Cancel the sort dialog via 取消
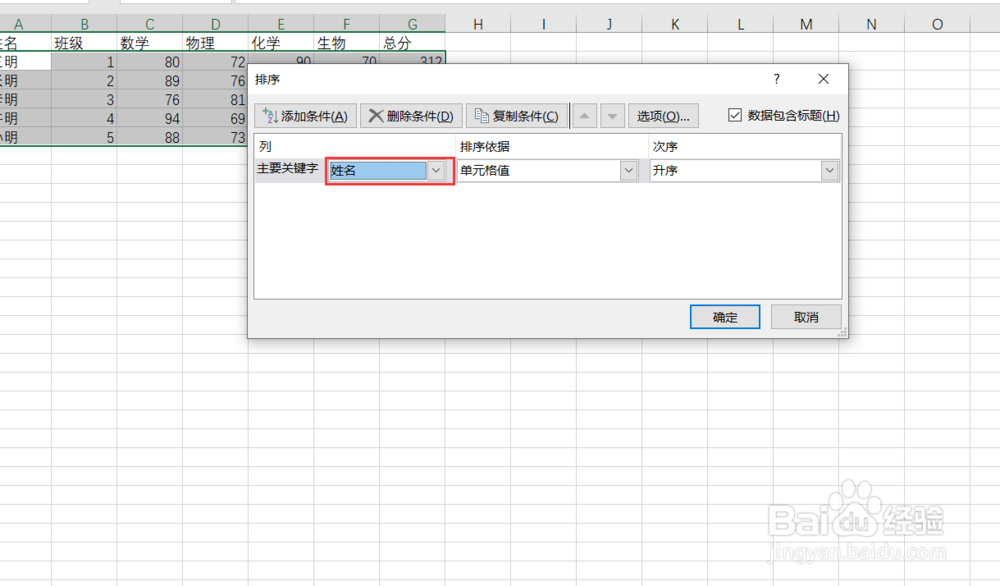 [x=806, y=316]
